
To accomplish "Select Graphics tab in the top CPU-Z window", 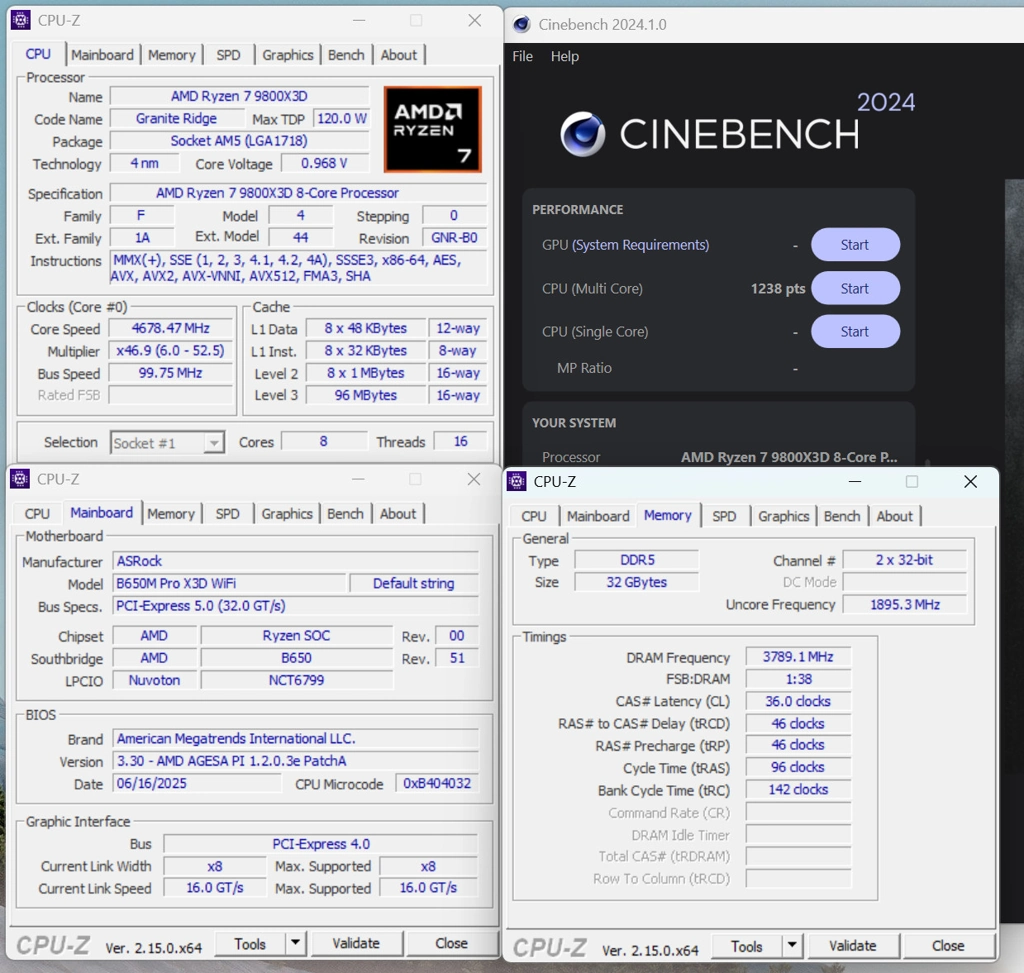I will 288,55.
